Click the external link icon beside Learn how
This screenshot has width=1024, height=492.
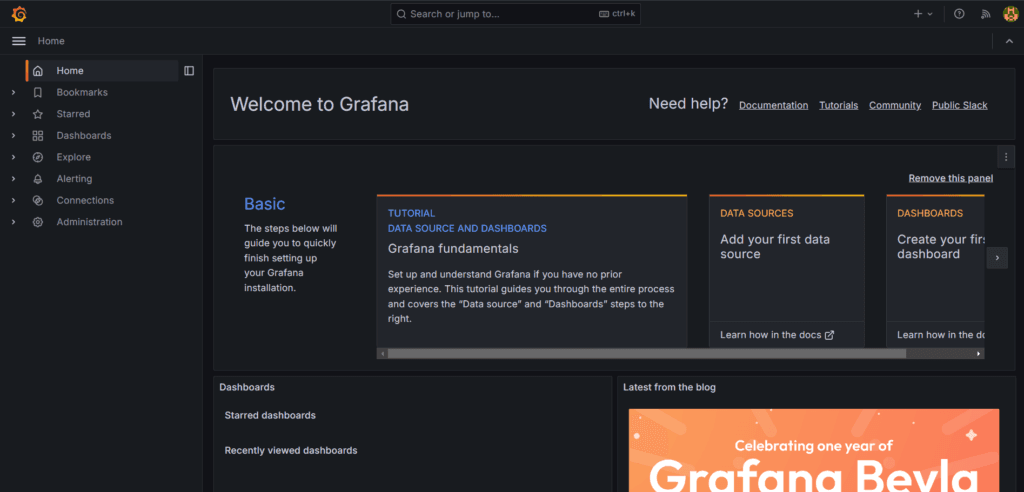[x=829, y=335]
